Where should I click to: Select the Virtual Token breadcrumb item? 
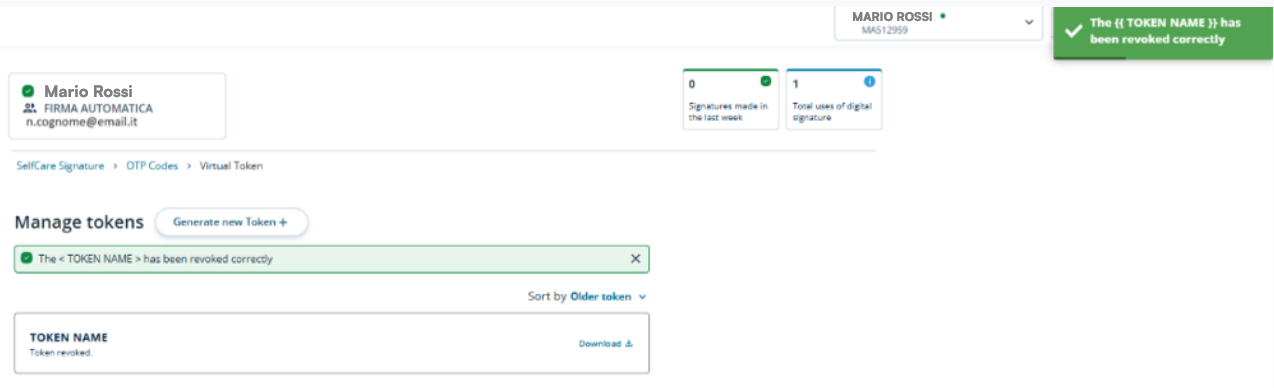coord(231,166)
